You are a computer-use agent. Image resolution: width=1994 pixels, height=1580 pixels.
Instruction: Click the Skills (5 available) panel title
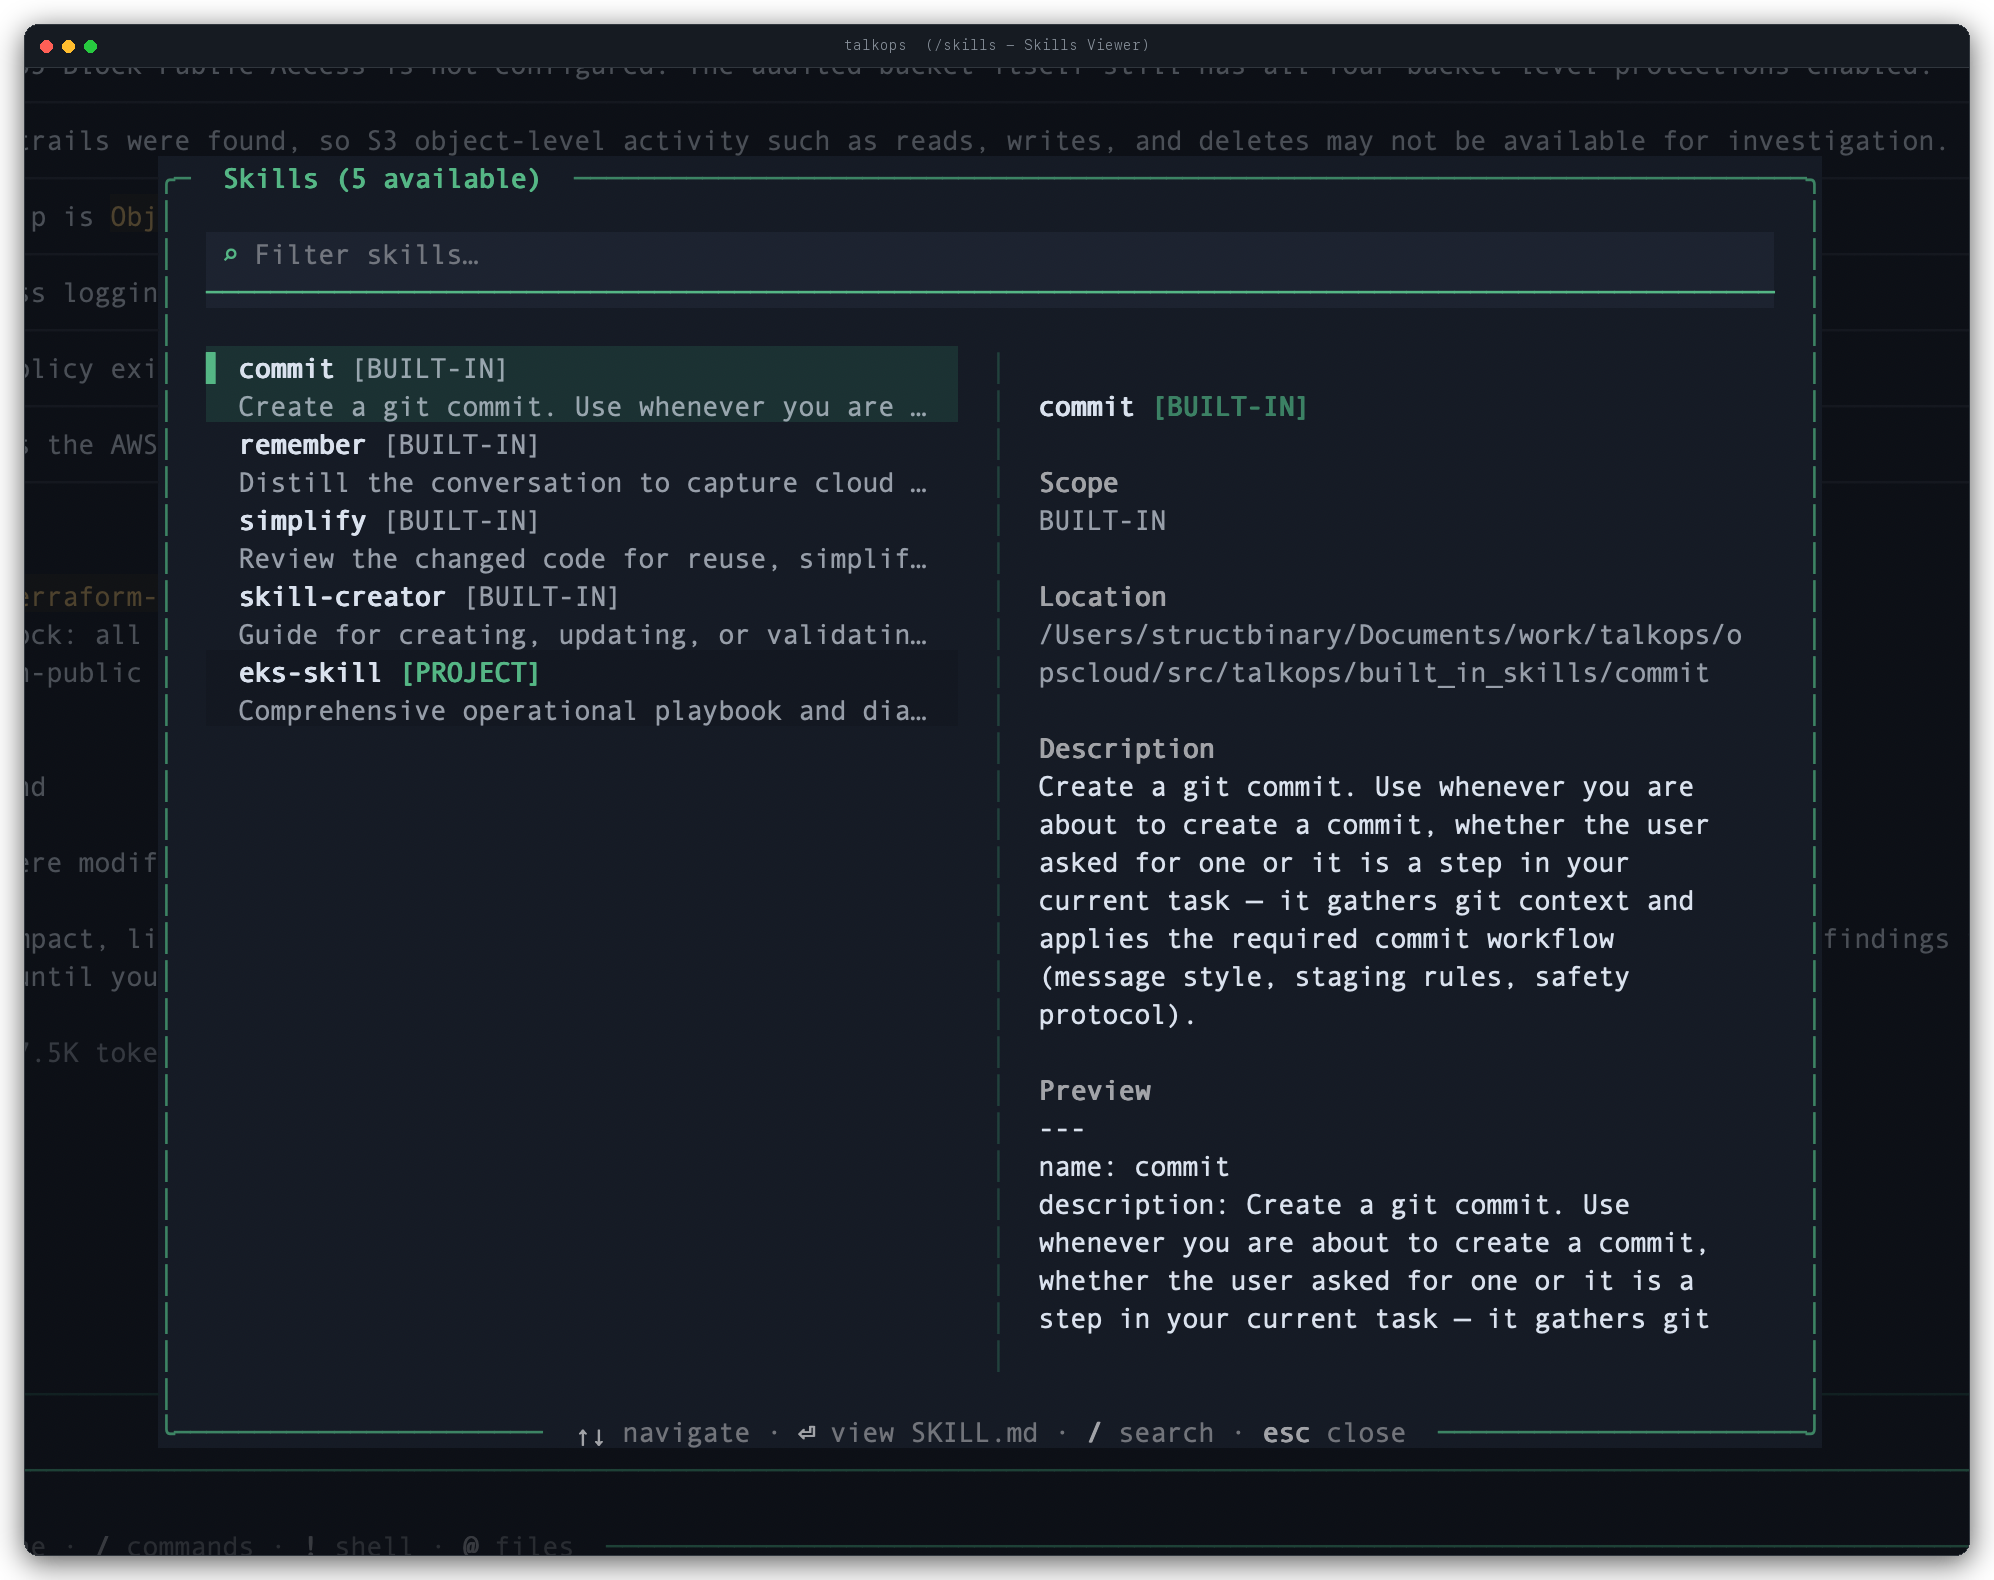[x=381, y=179]
